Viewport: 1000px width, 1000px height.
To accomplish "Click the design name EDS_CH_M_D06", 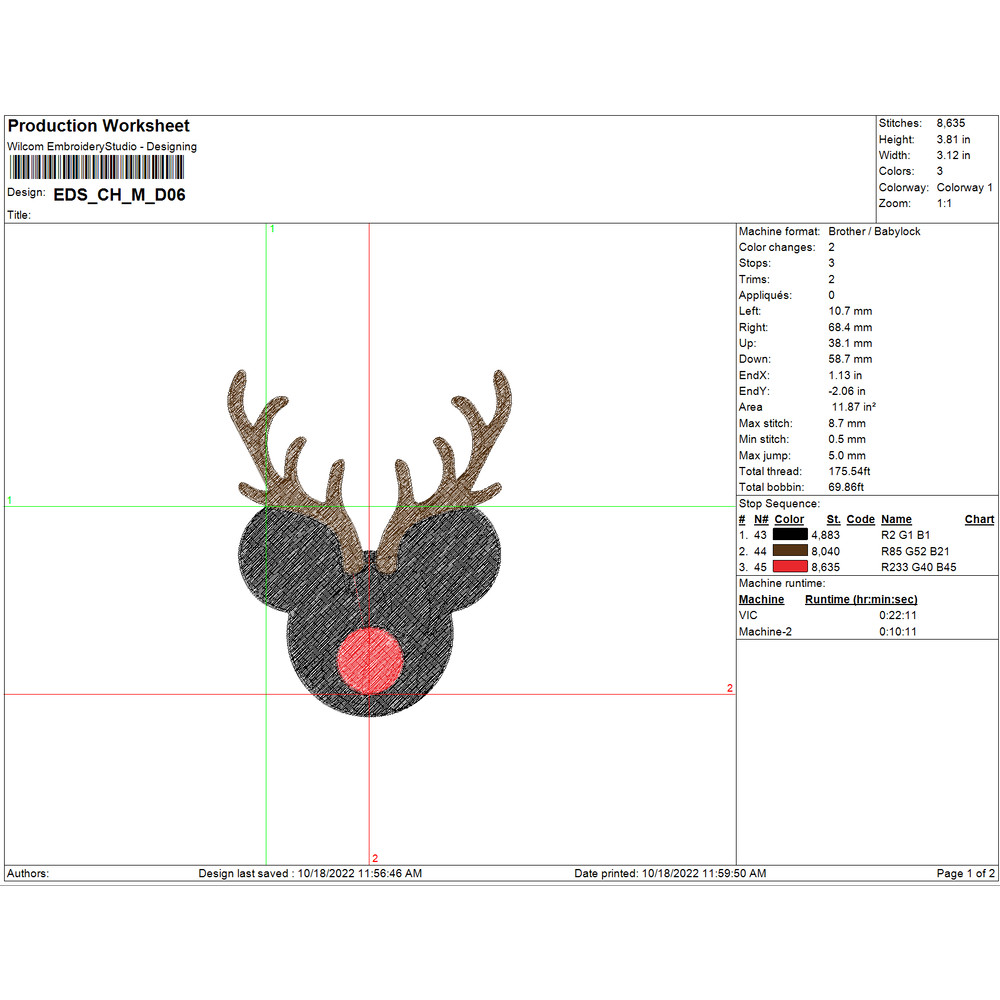I will coord(119,195).
